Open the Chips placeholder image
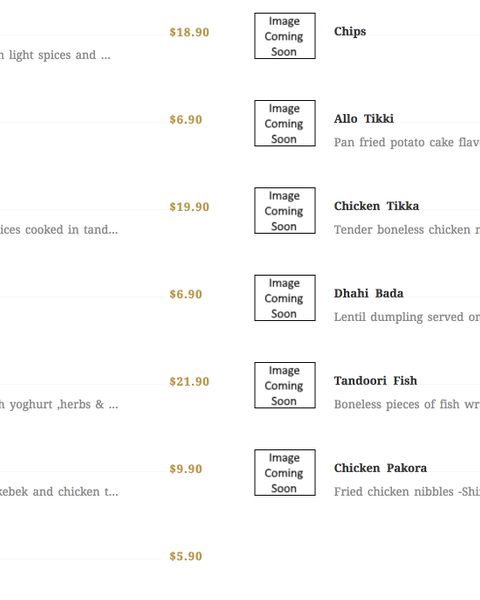This screenshot has width=480, height=600. 285,36
